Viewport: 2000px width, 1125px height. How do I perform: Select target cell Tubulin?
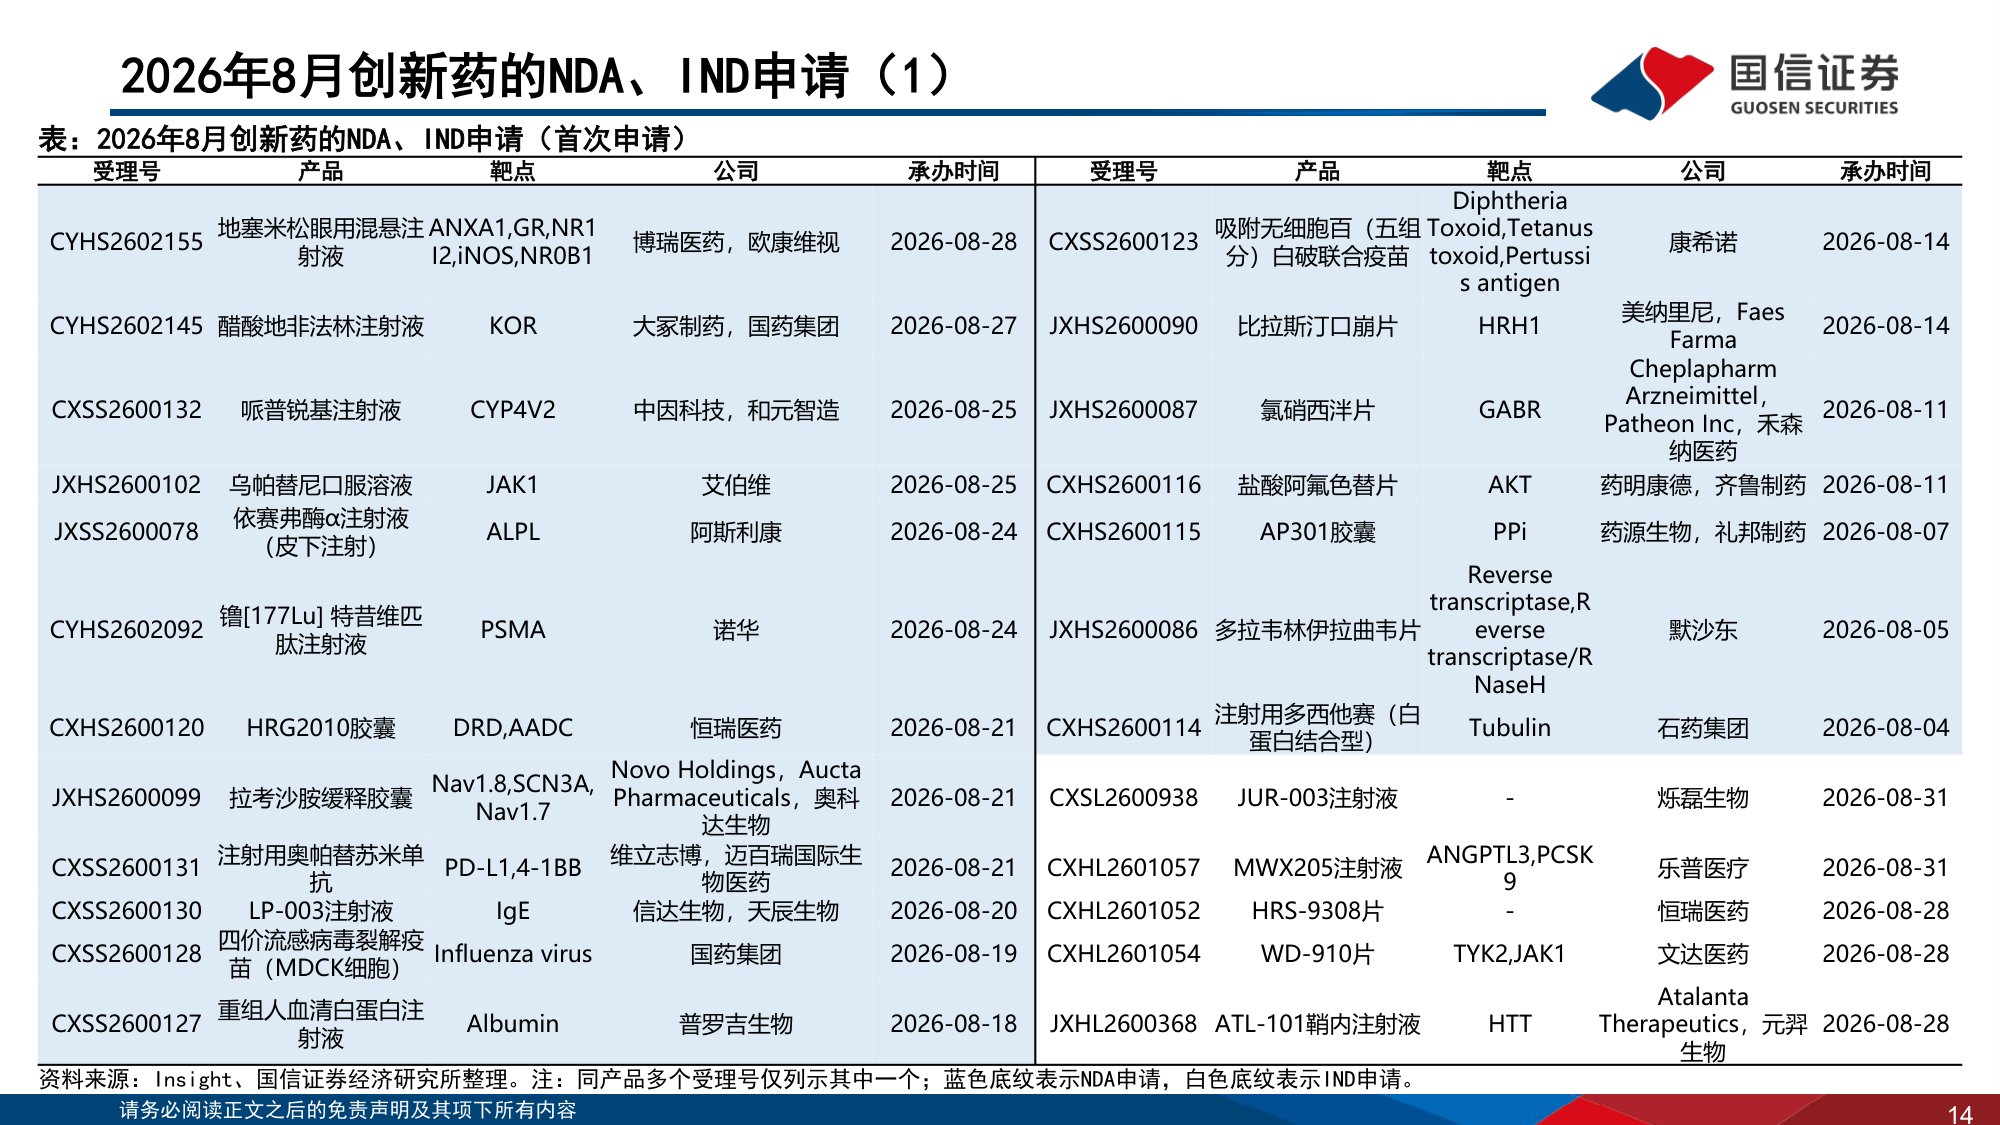pos(1510,728)
